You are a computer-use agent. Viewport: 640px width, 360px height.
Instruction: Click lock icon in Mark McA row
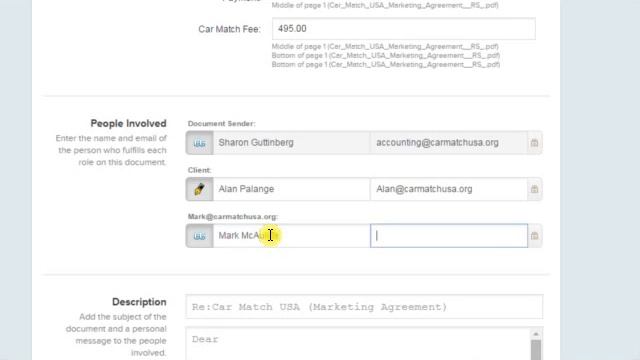pos(534,236)
